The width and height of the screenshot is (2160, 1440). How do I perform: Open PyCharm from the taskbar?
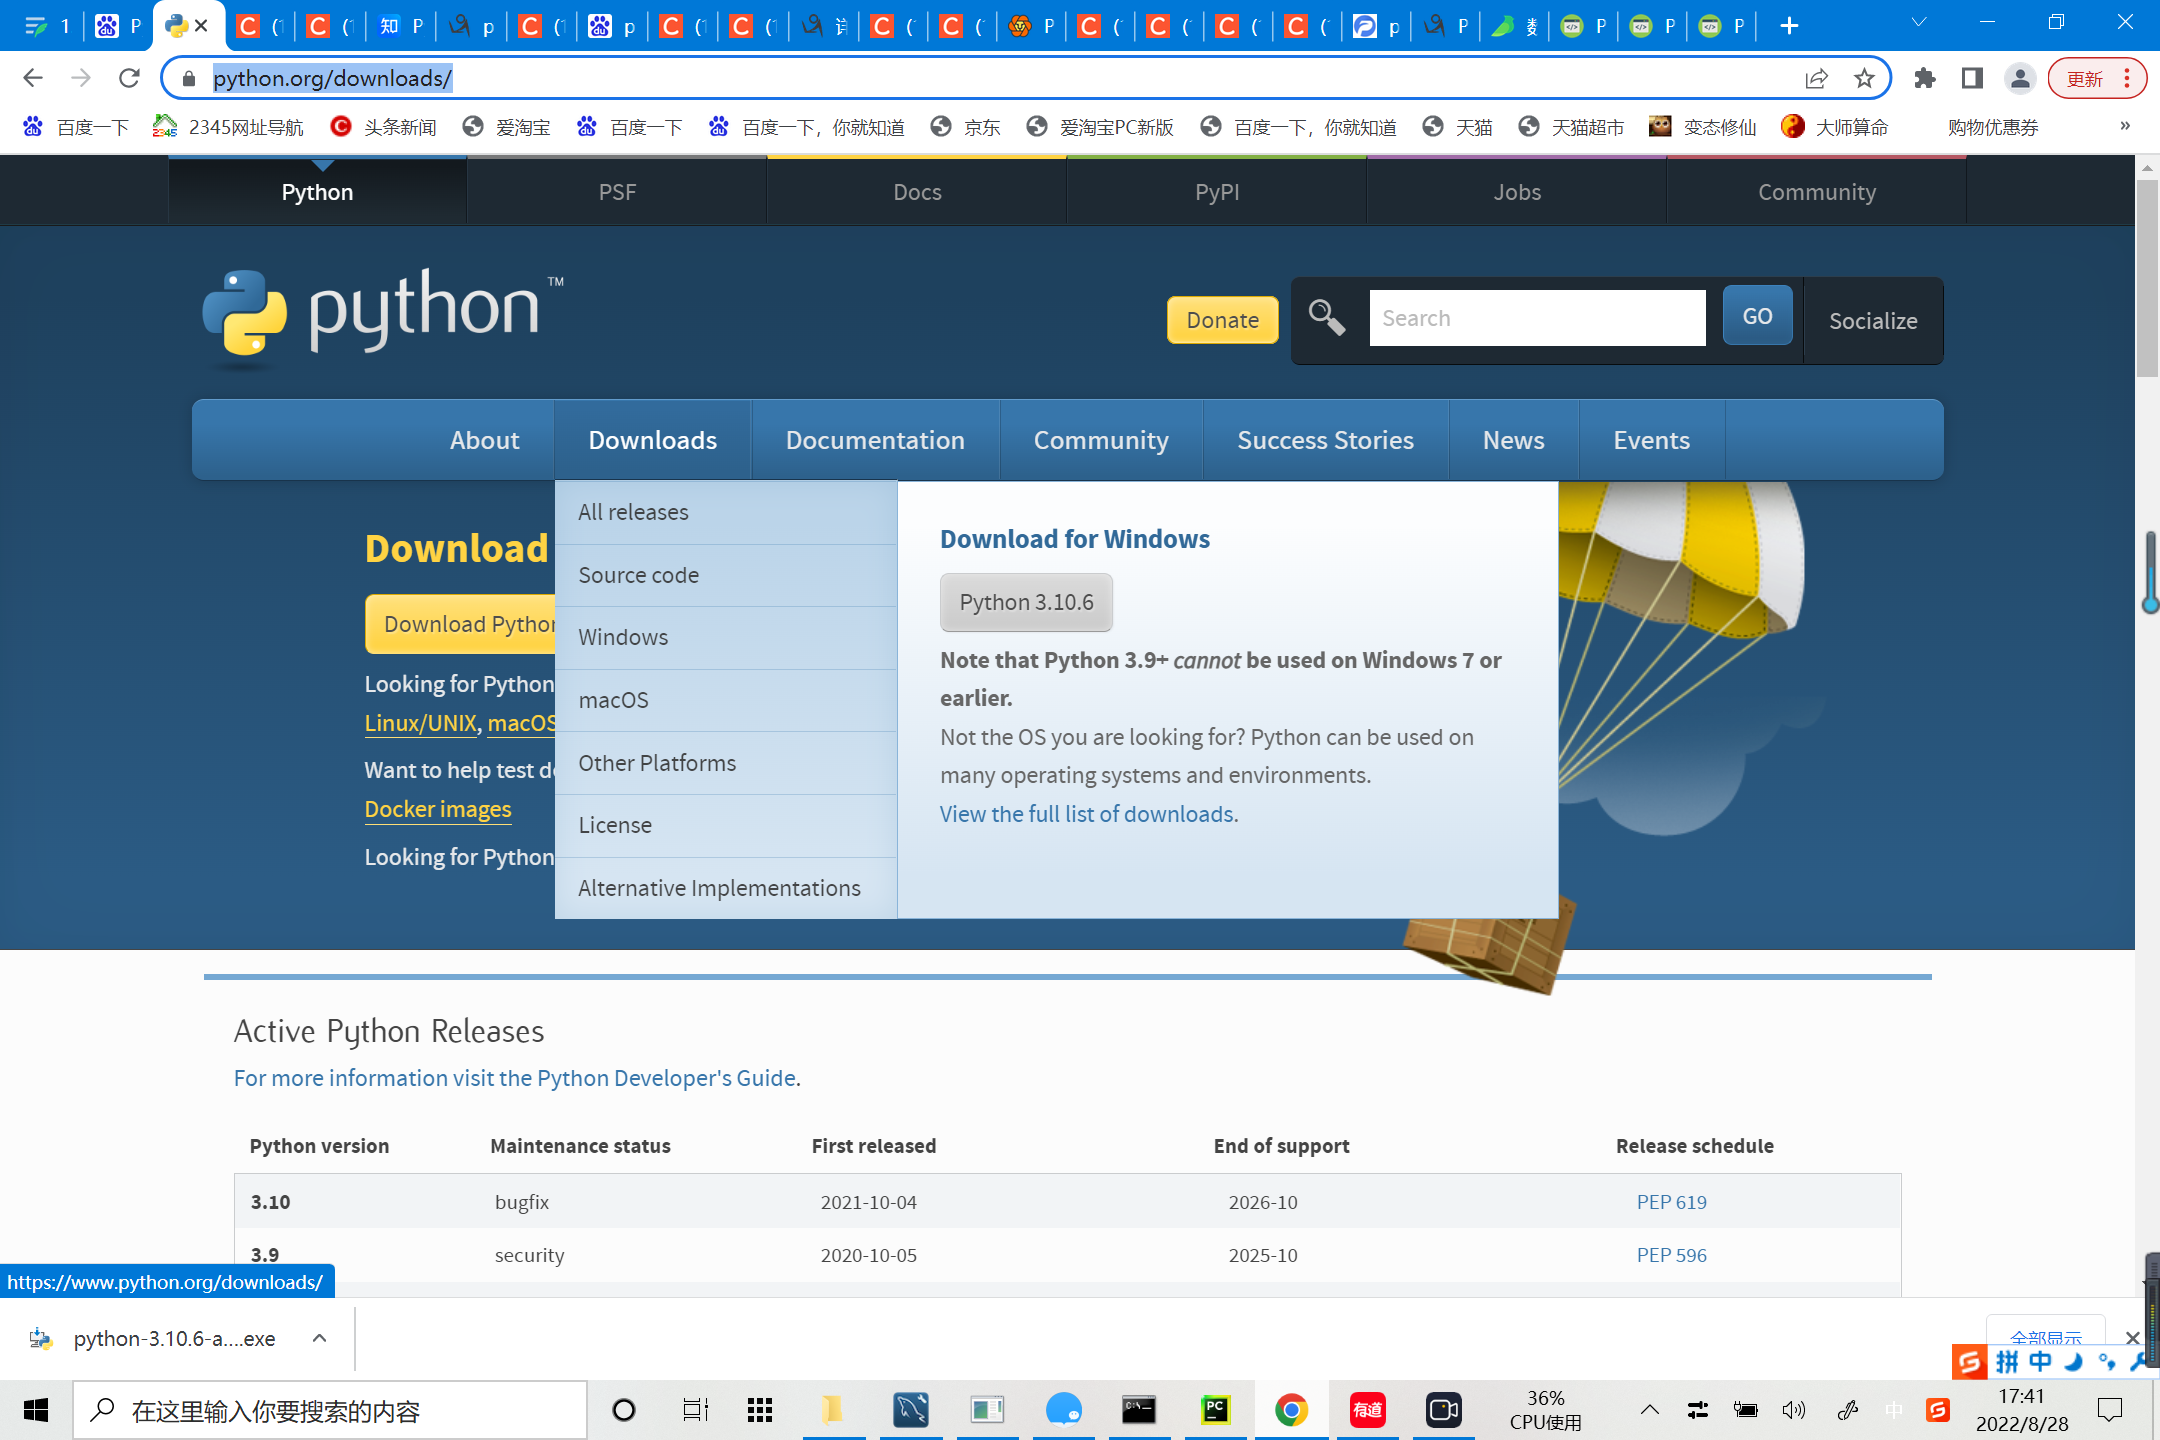(x=1215, y=1411)
